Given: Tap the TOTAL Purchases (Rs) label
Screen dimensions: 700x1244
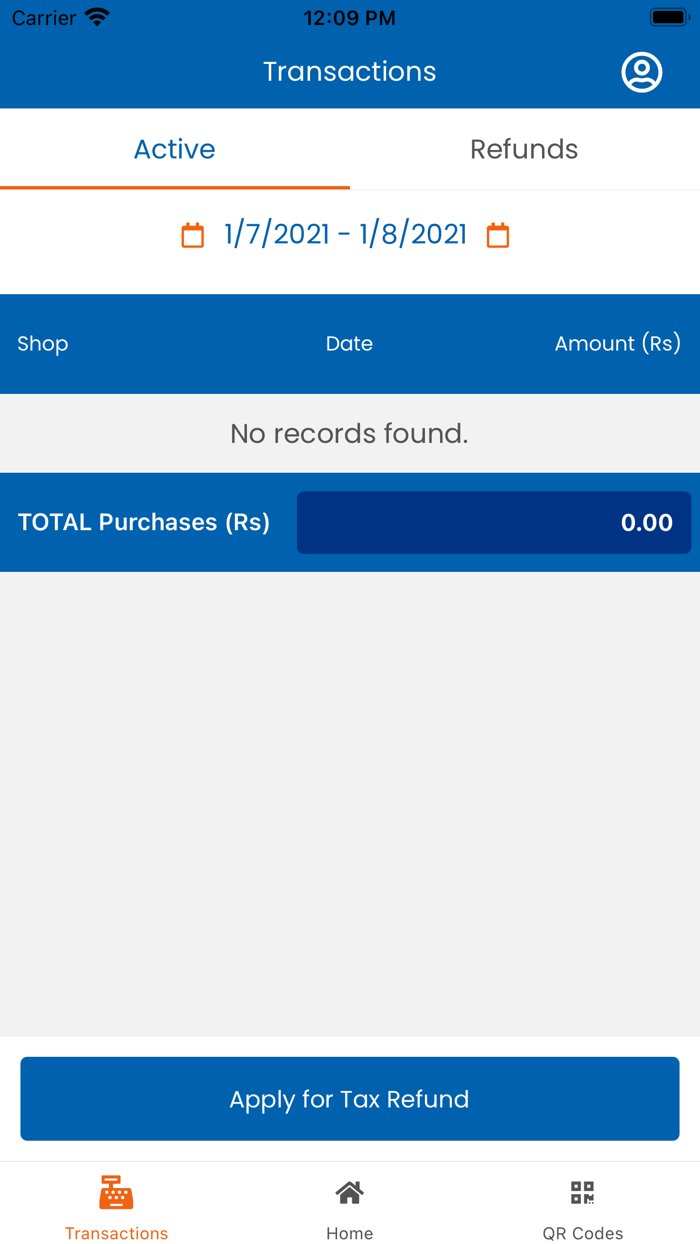Looking at the screenshot, I should click(x=143, y=522).
